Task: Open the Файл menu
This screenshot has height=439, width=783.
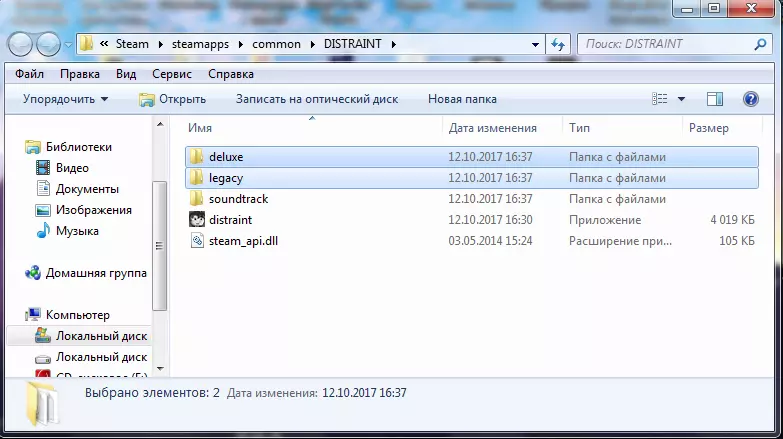Action: [29, 74]
